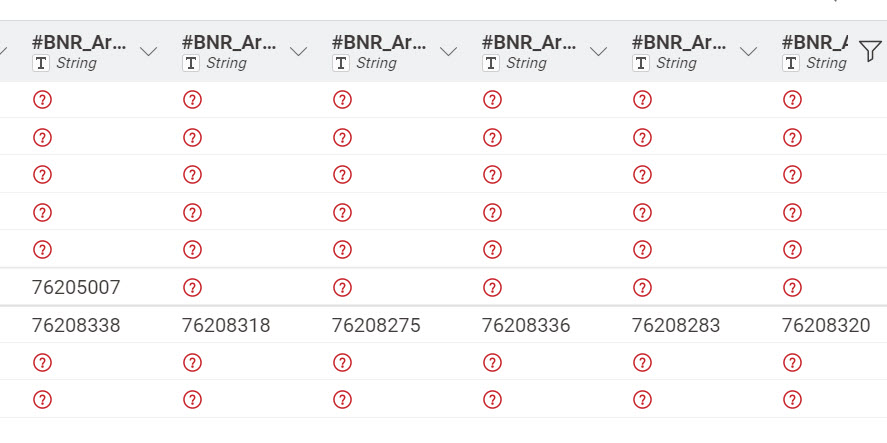Open header chevron above 76208283 column
This screenshot has width=887, height=443.
coord(749,52)
